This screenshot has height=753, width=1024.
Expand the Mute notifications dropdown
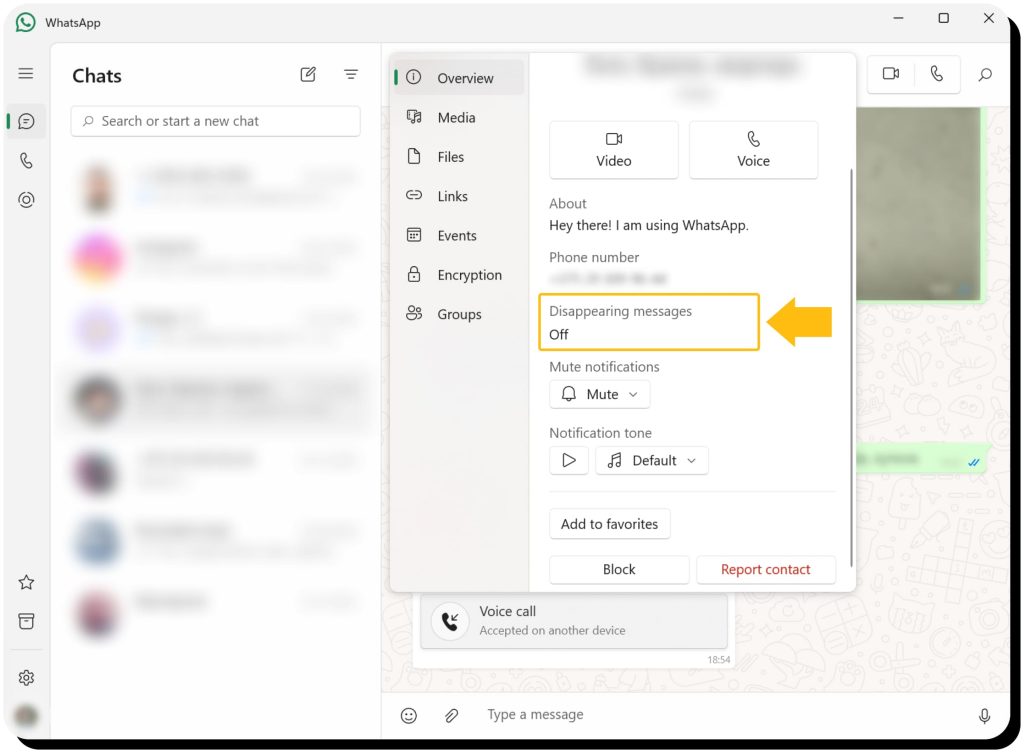(x=600, y=394)
